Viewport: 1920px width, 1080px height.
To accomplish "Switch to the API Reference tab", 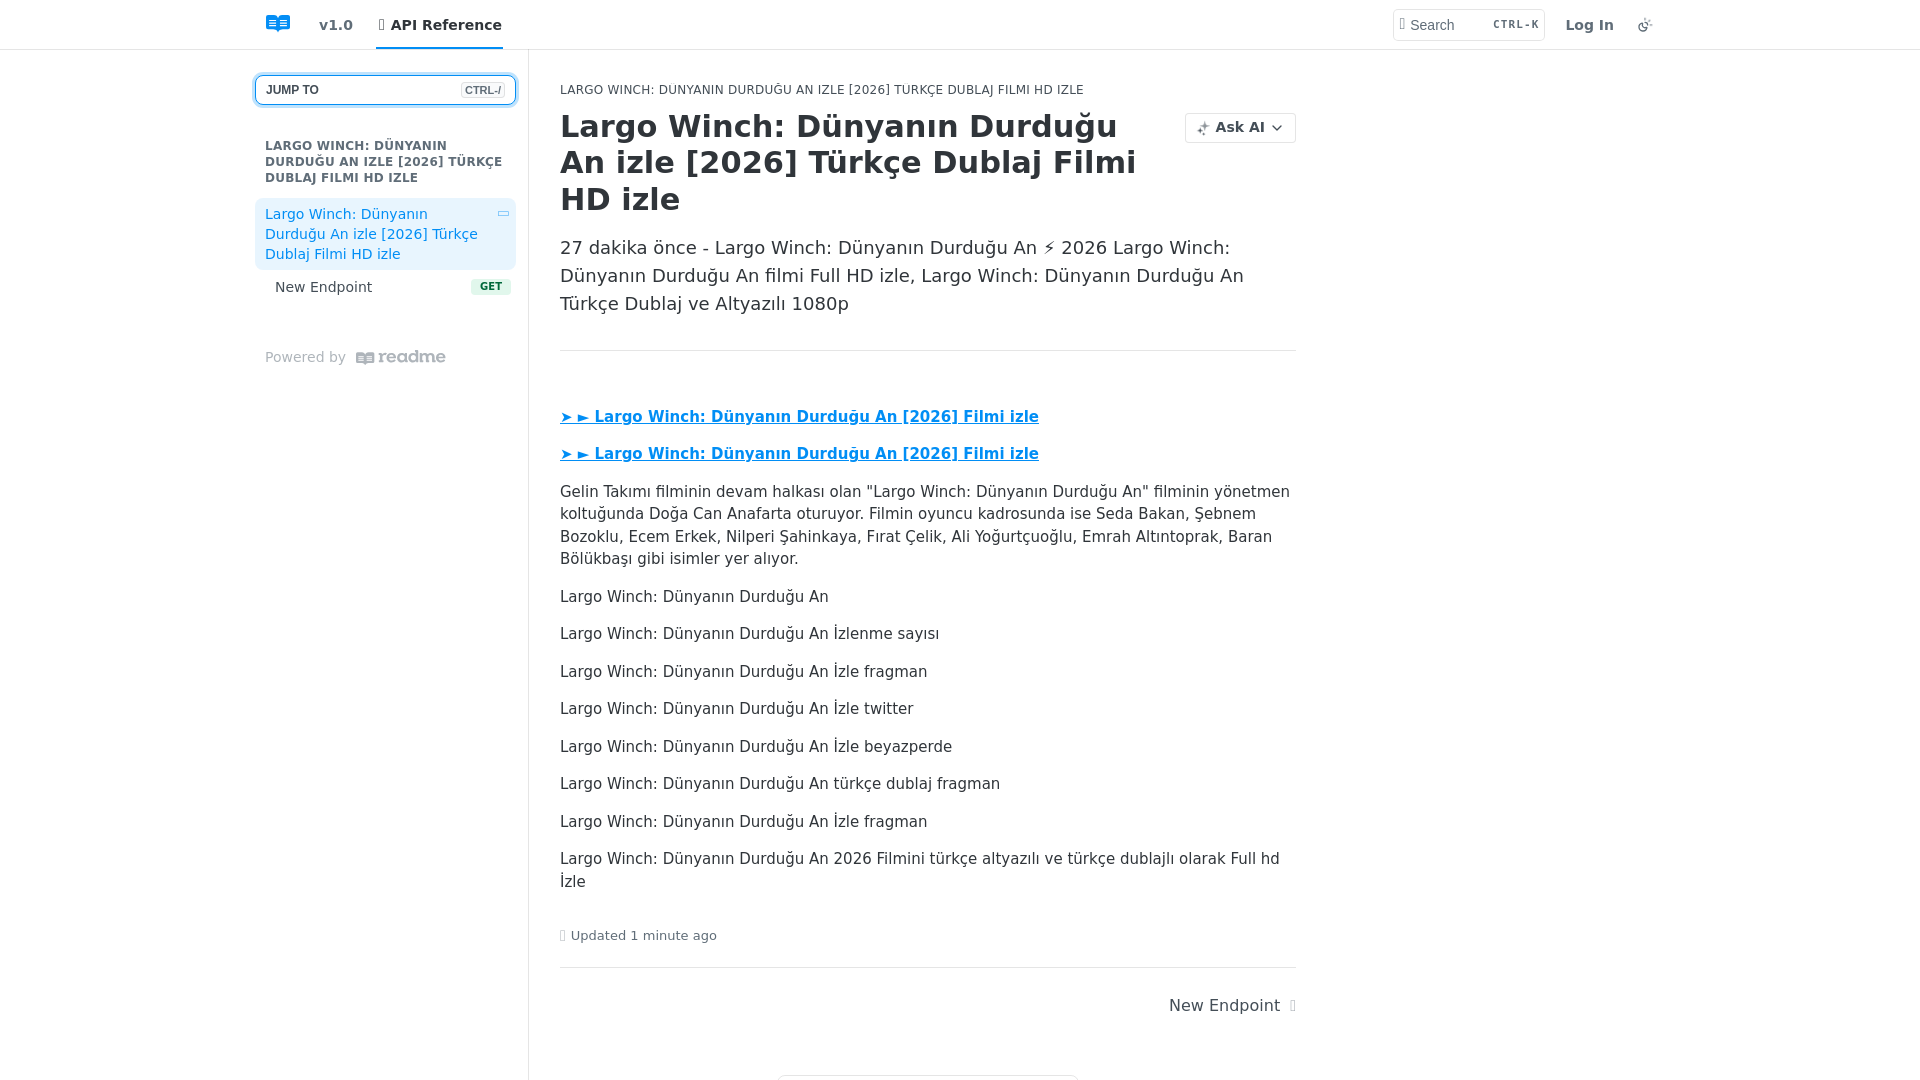I will coord(440,25).
